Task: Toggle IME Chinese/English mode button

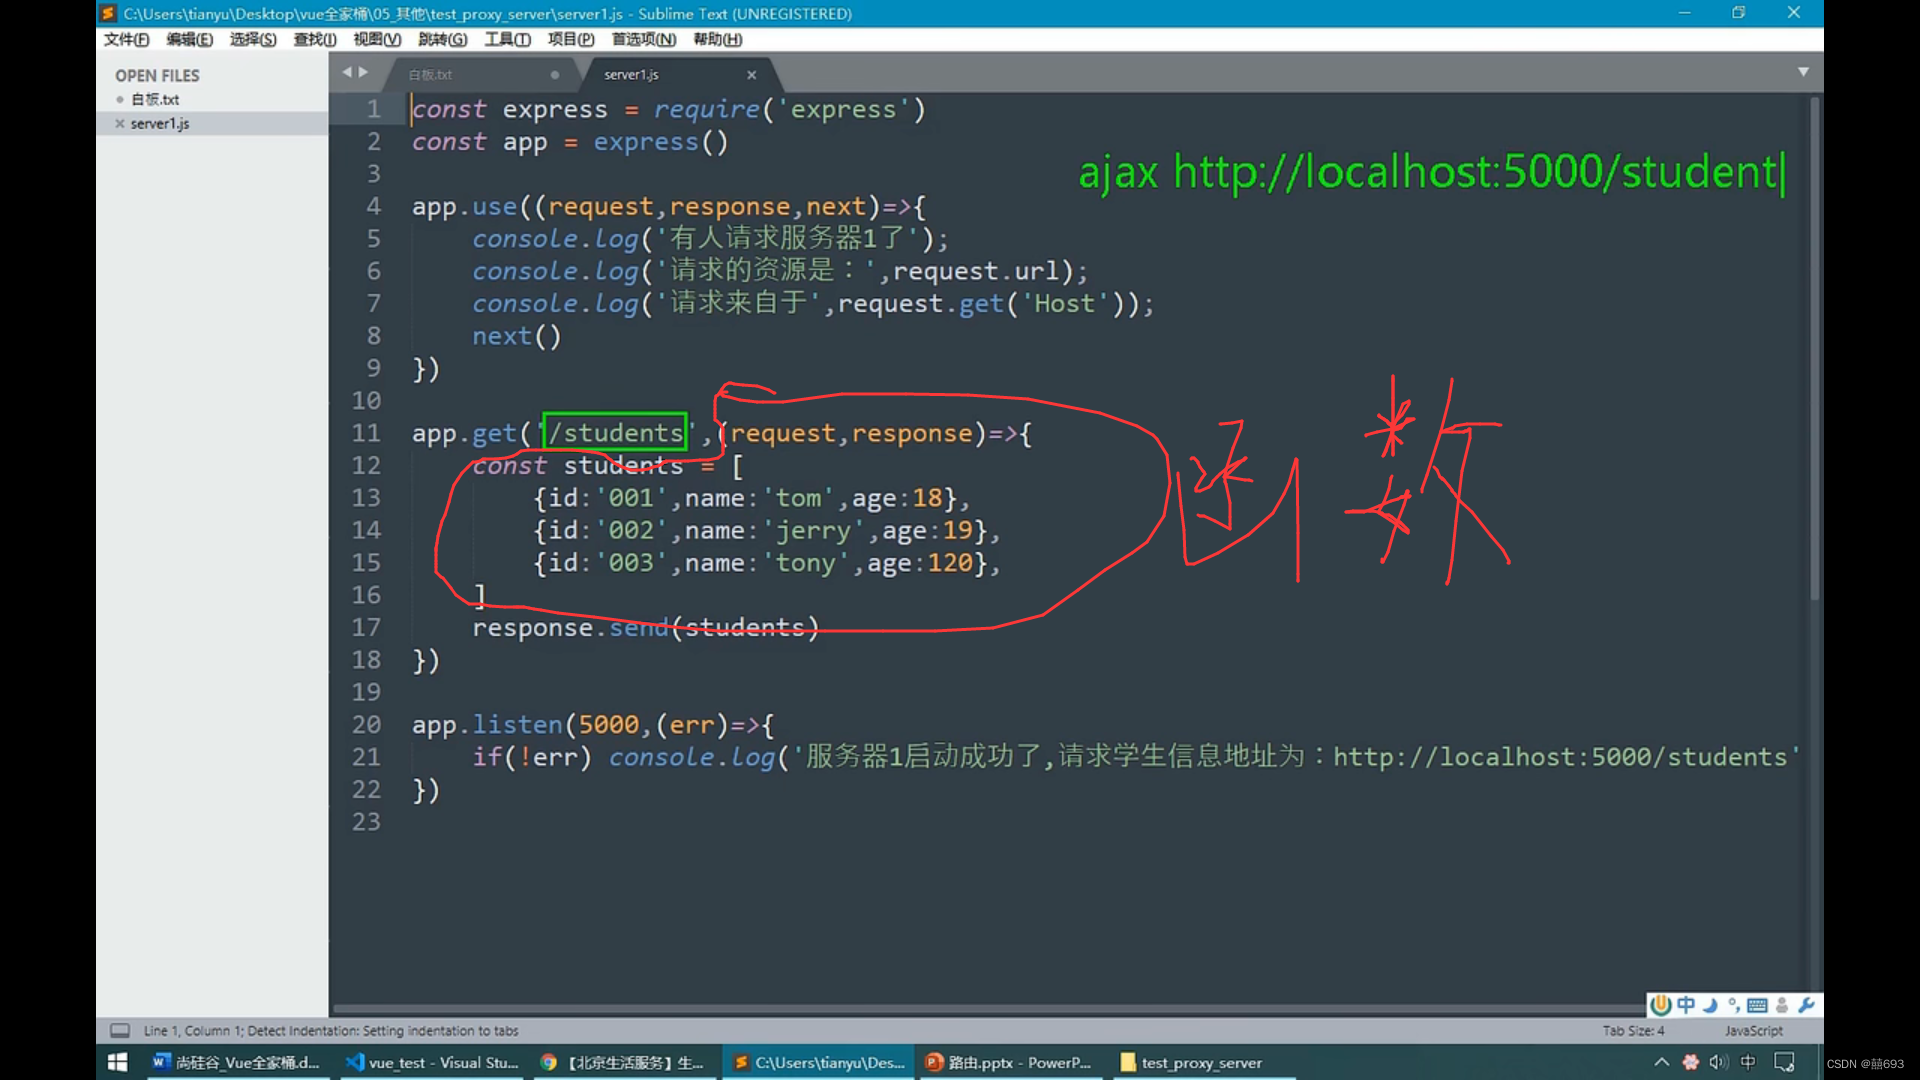Action: (x=1686, y=1005)
